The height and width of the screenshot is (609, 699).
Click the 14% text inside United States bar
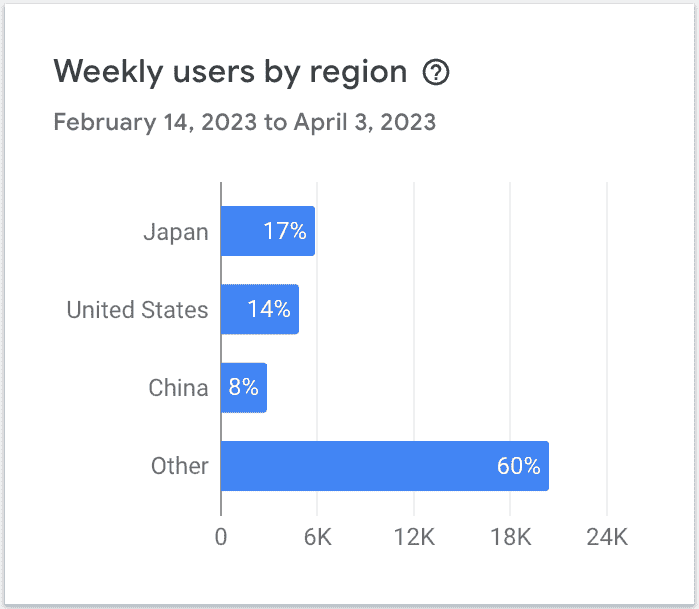269,309
